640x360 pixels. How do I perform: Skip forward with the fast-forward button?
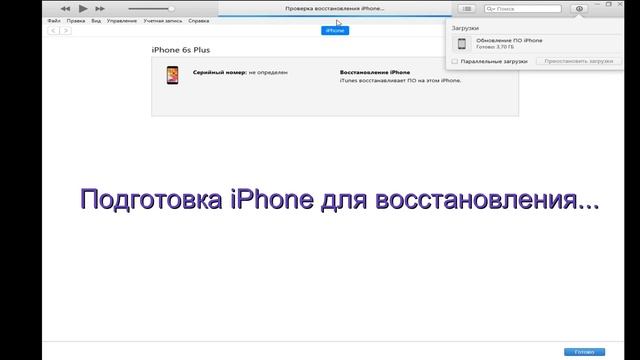100,9
